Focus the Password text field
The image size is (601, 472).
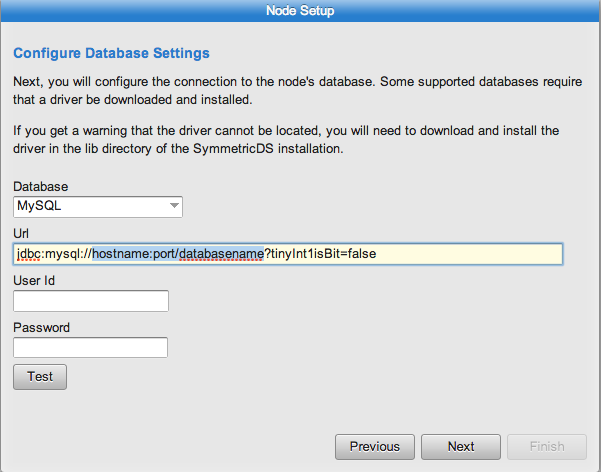click(x=90, y=347)
